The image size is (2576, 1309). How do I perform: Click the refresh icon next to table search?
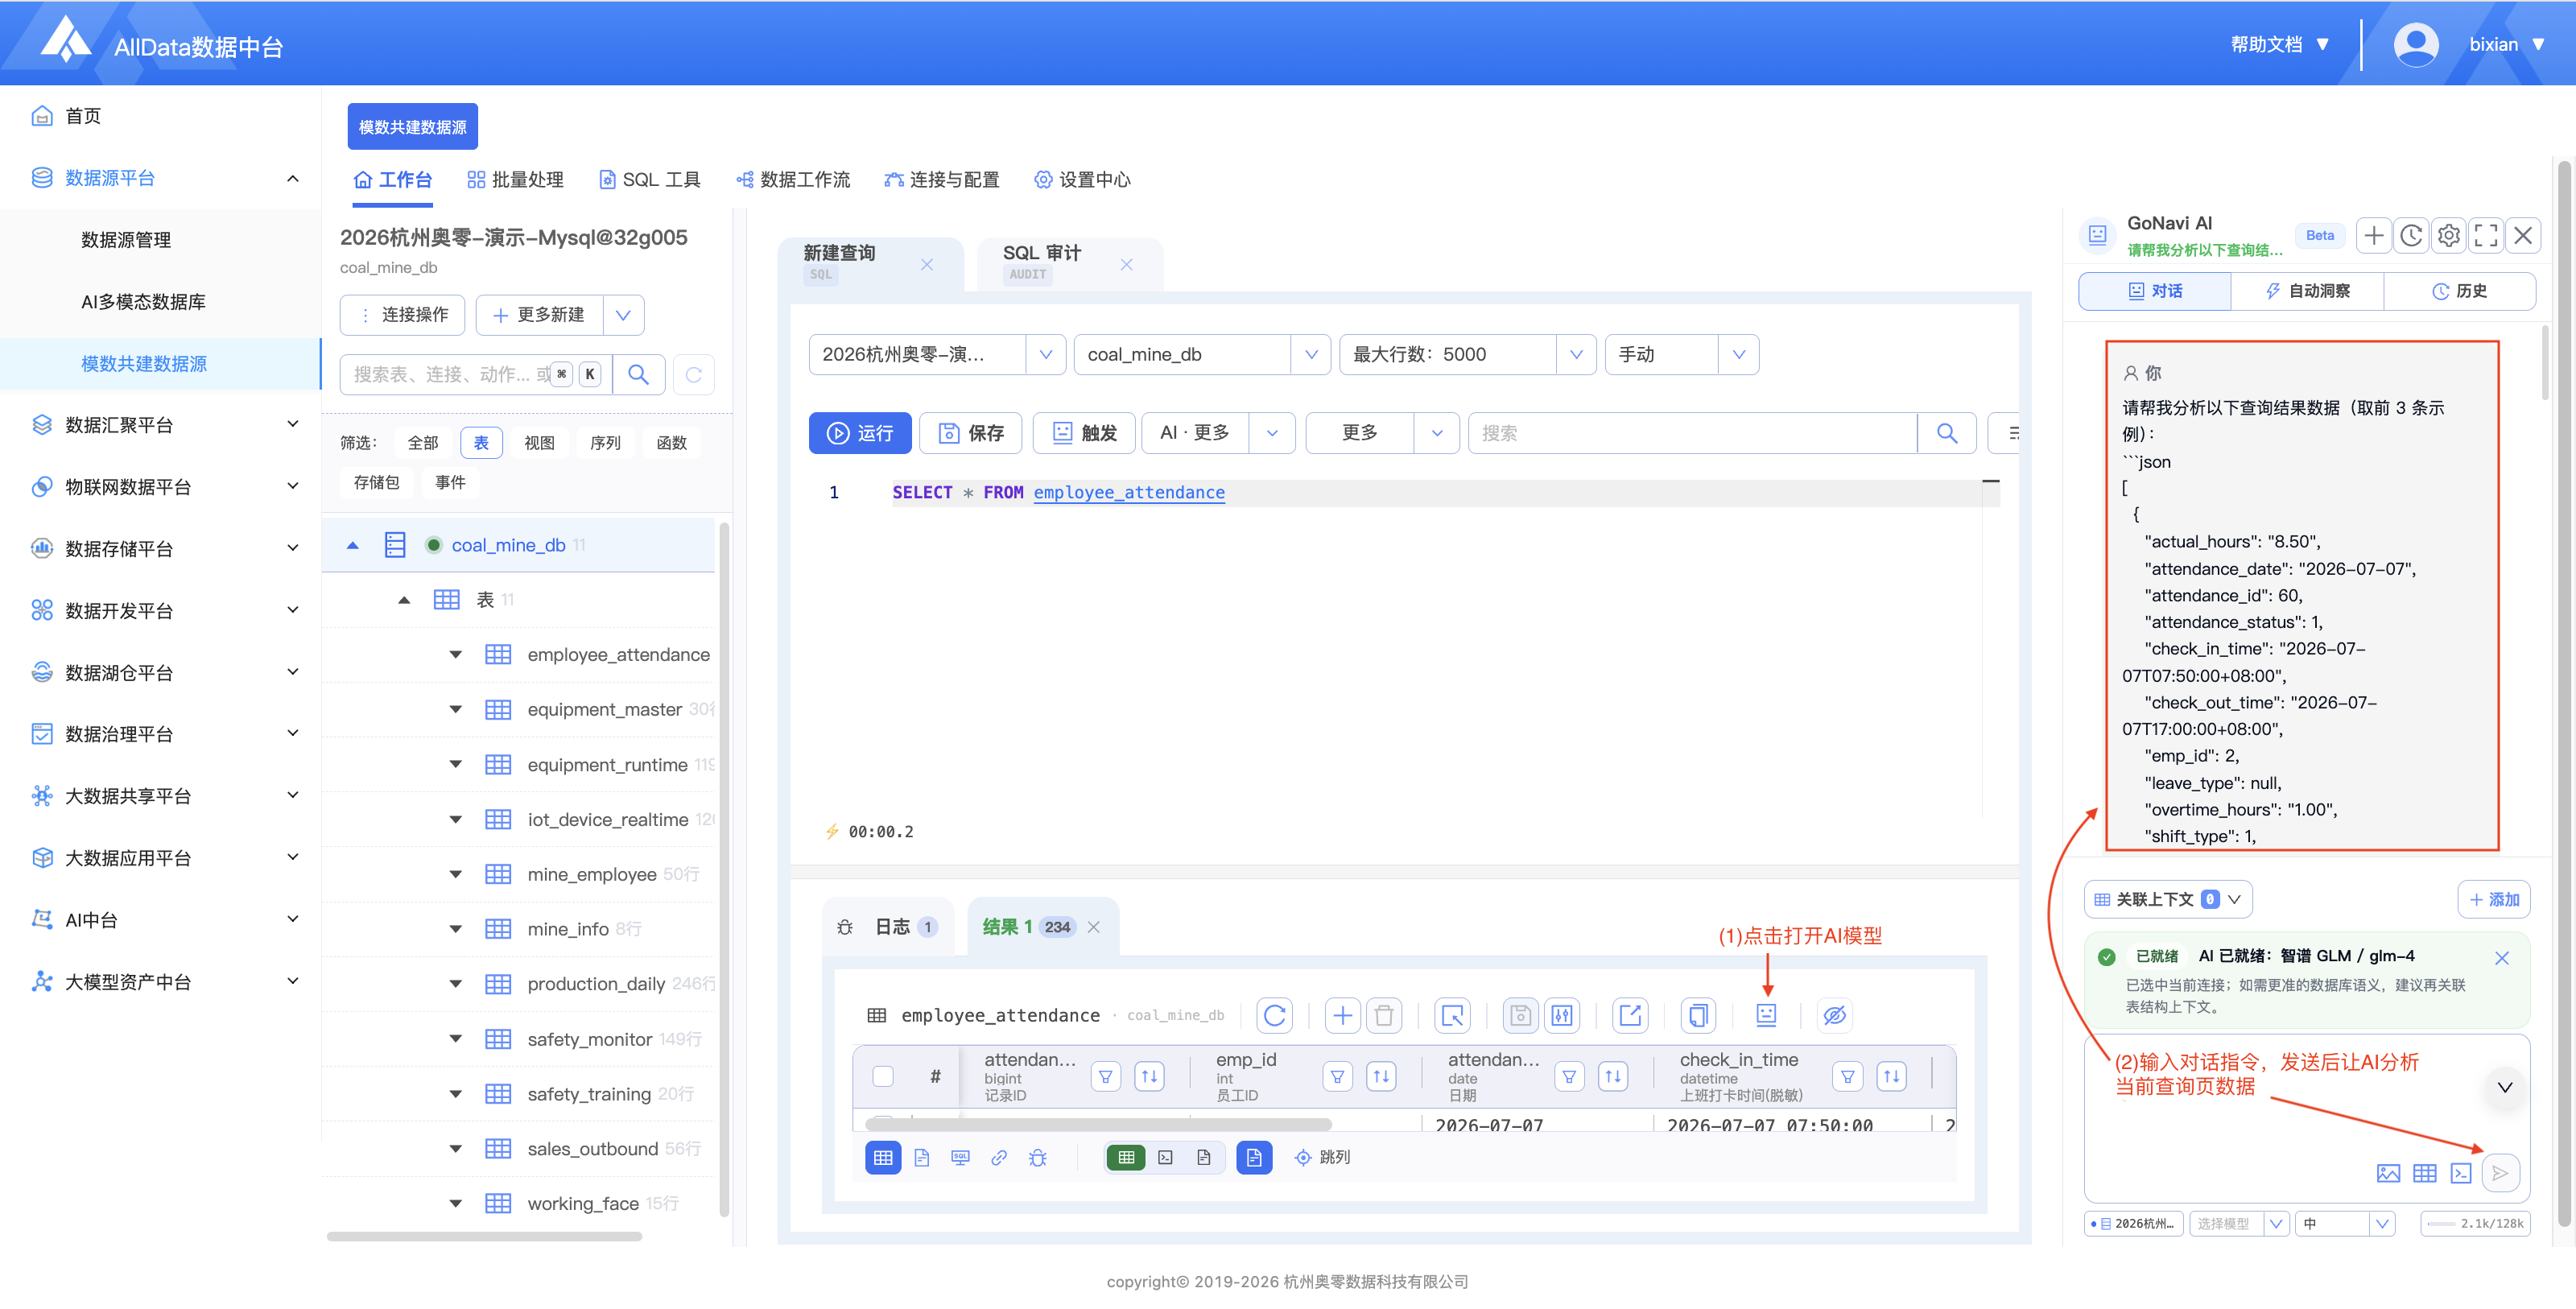(x=694, y=375)
